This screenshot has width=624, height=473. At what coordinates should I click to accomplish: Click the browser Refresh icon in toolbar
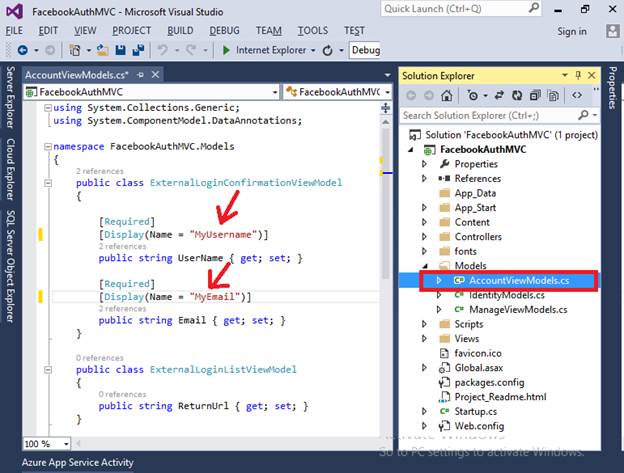coord(328,51)
